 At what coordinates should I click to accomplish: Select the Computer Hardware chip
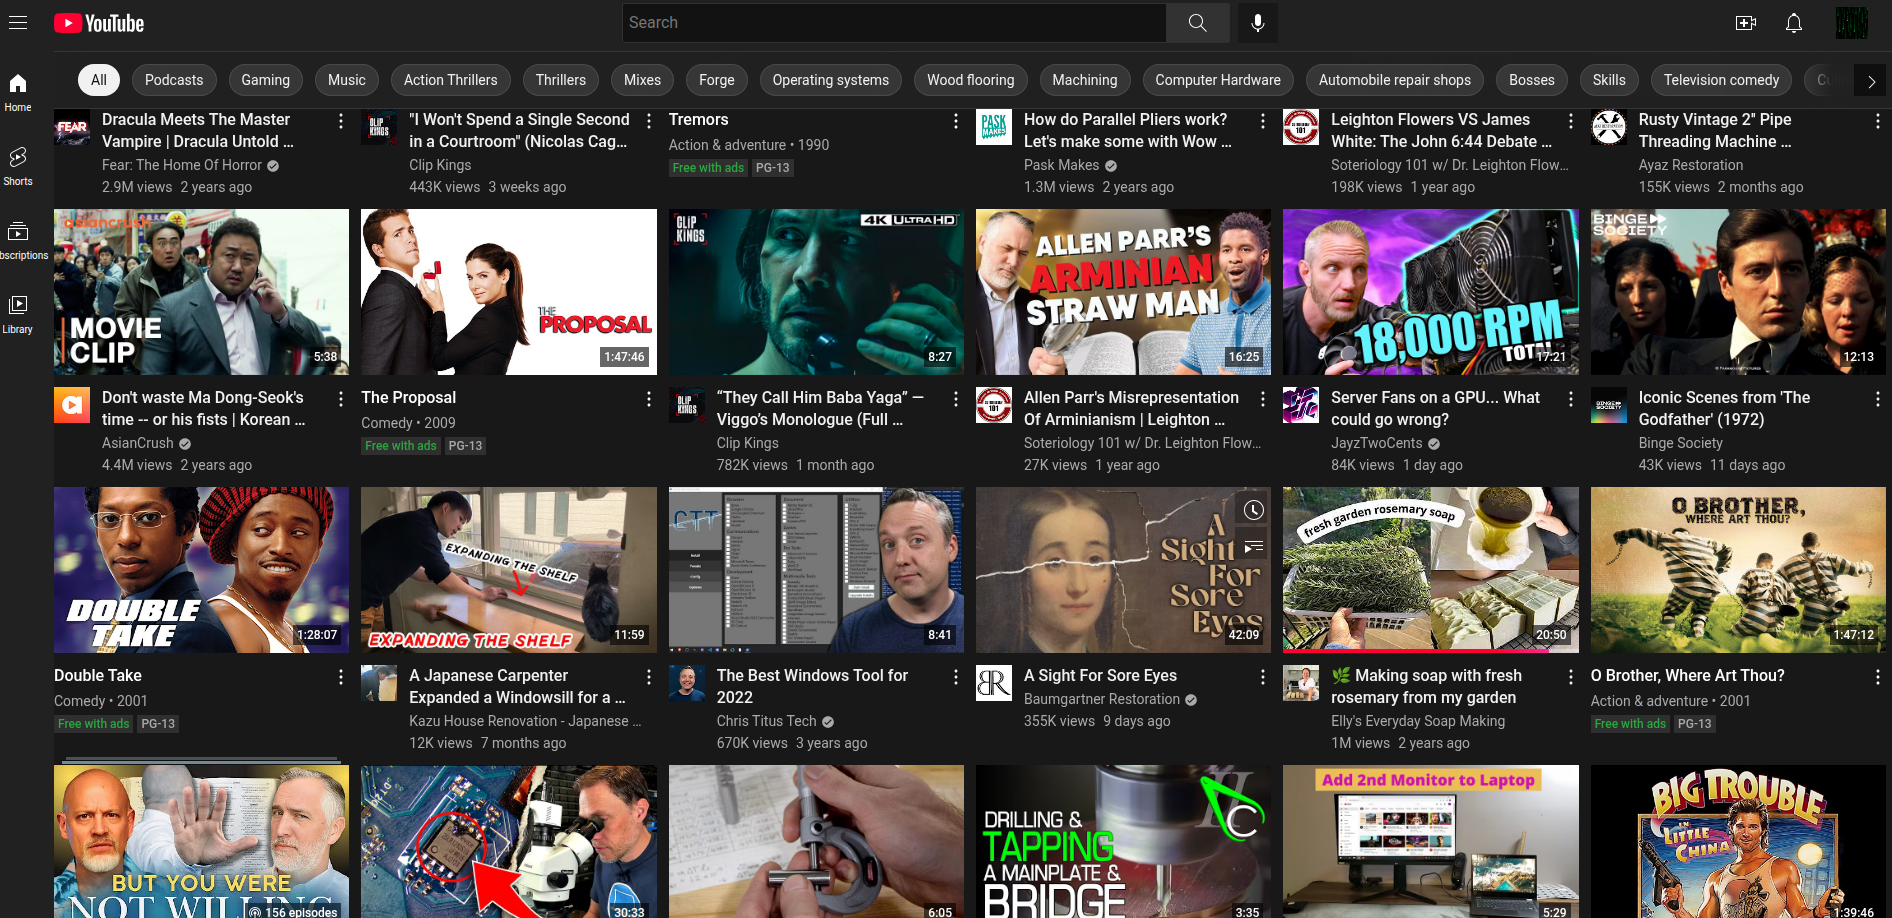pos(1217,80)
